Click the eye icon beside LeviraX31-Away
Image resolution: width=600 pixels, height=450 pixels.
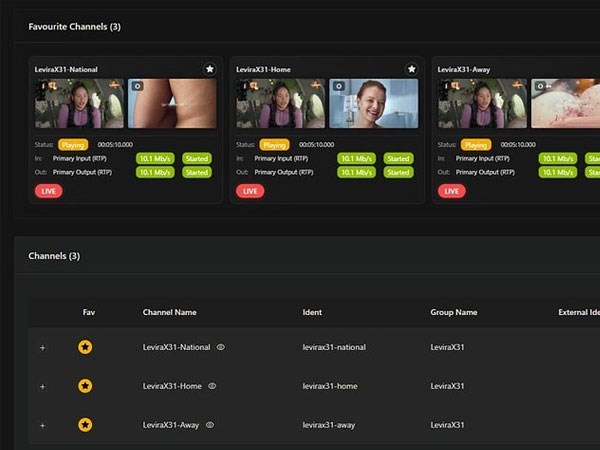[210, 425]
